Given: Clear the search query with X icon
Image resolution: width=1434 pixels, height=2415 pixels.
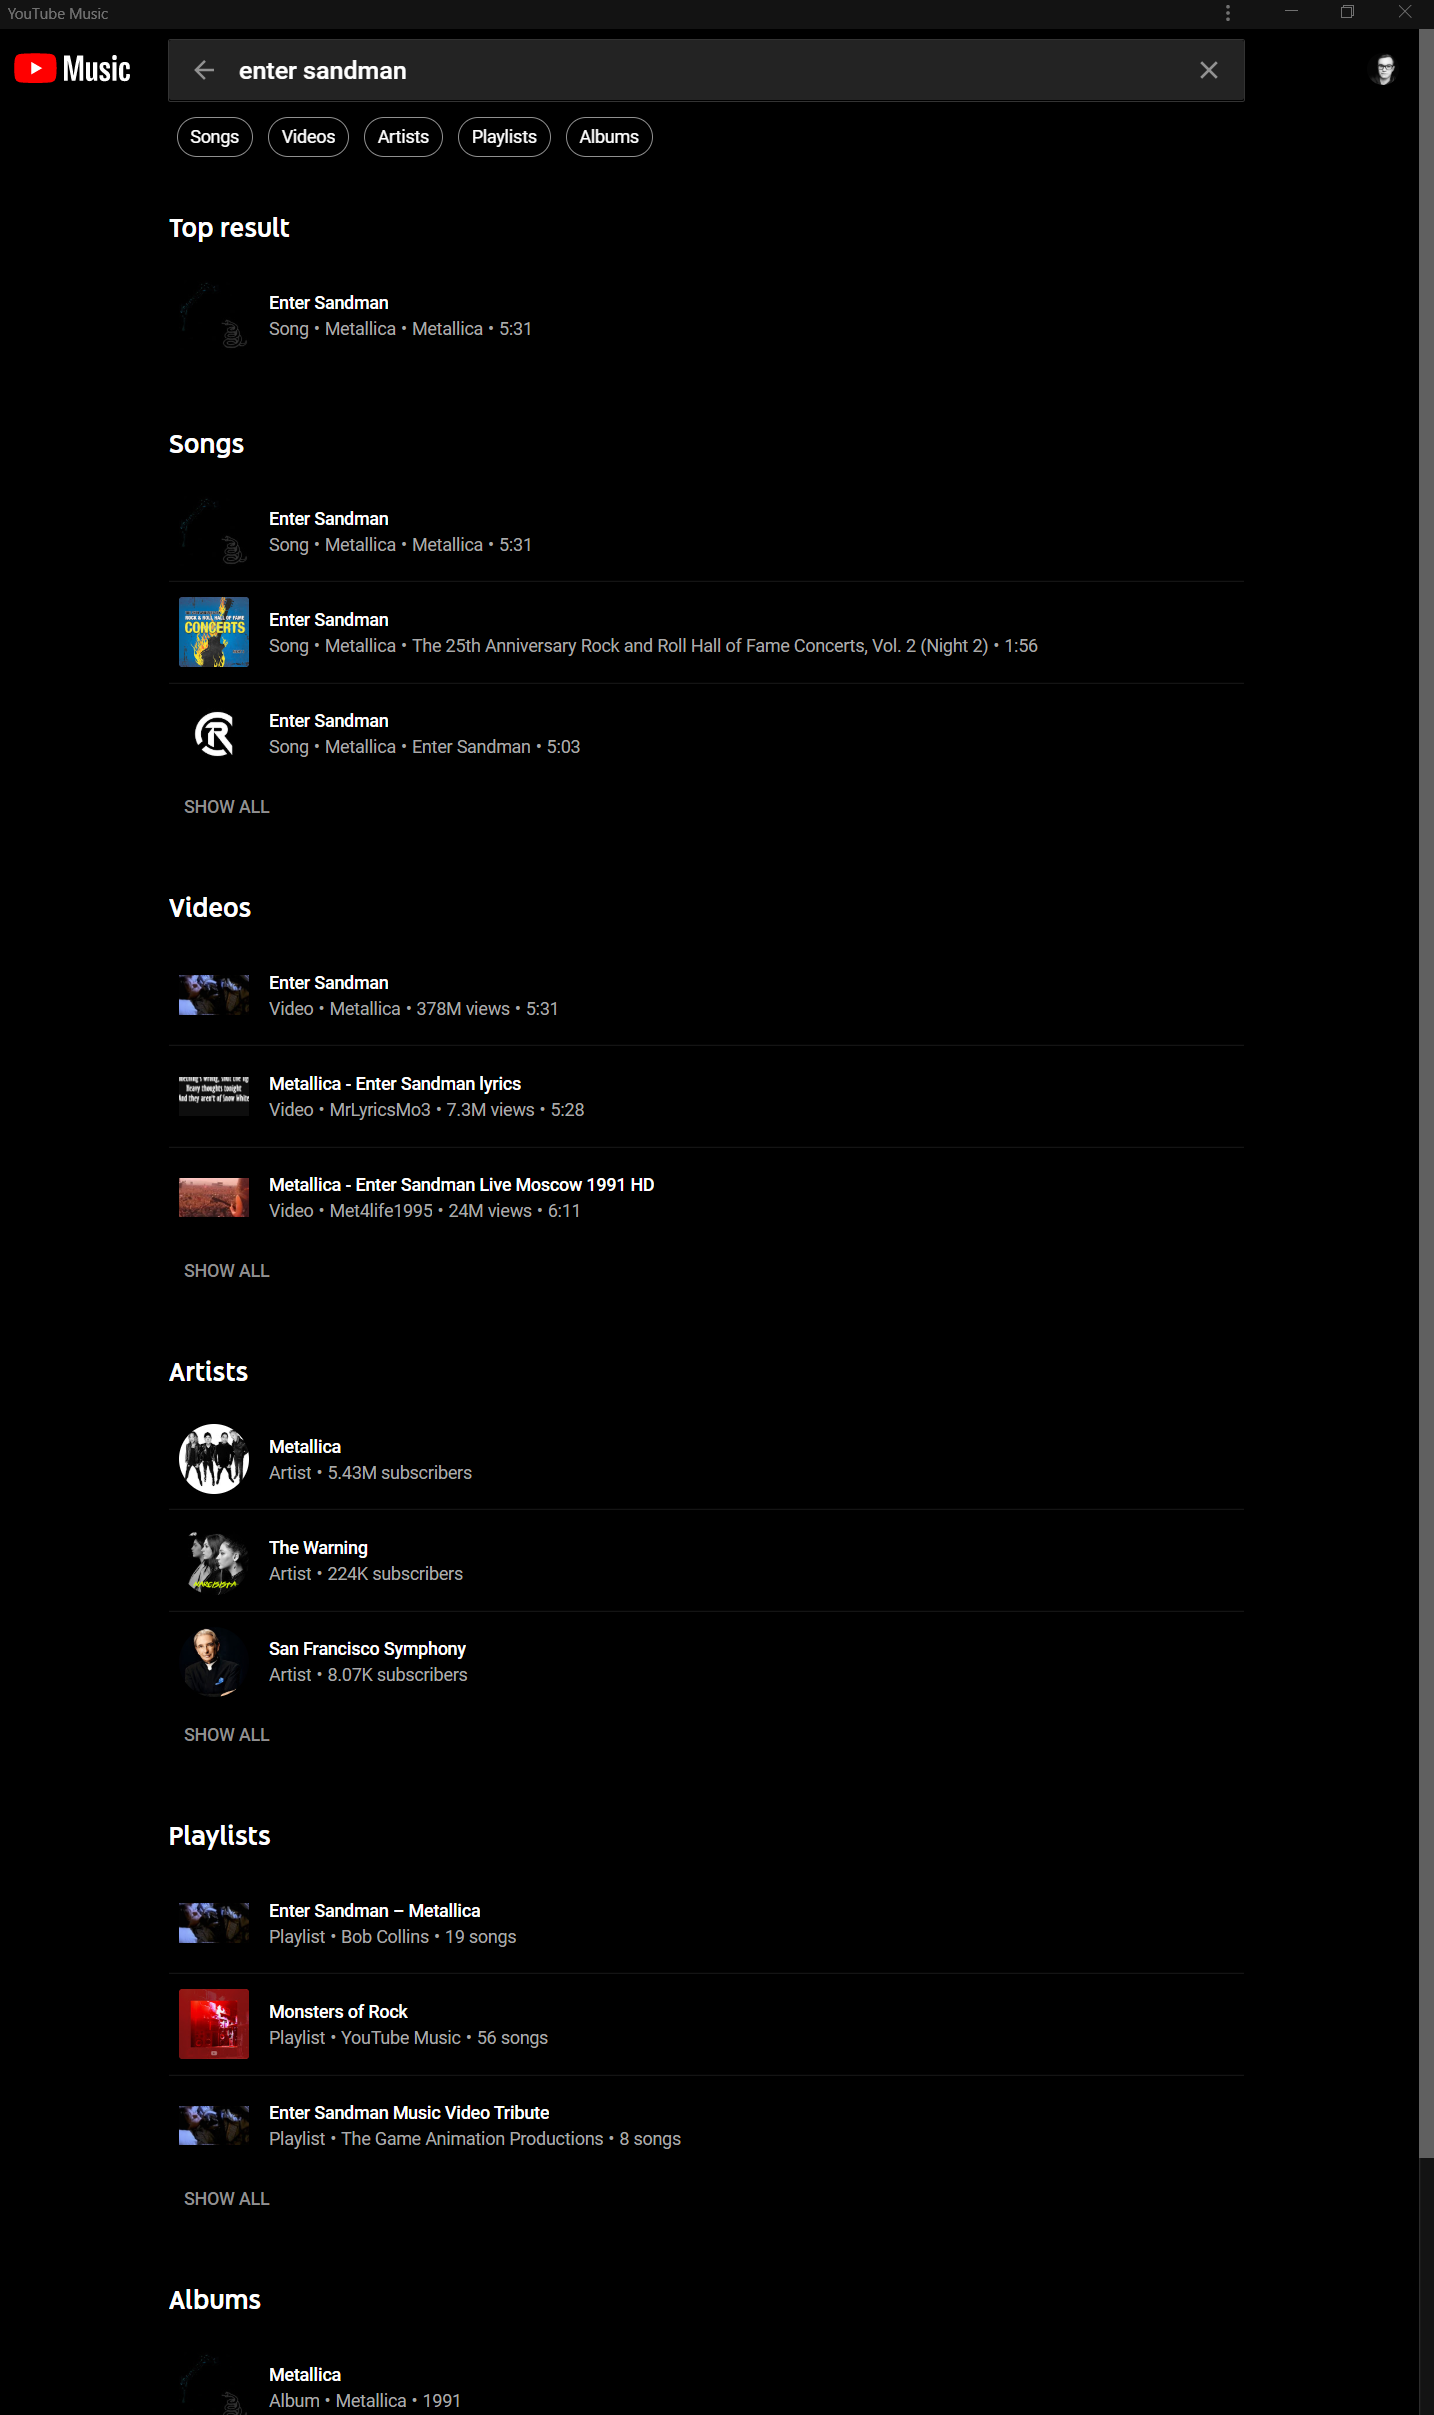Looking at the screenshot, I should (x=1209, y=70).
